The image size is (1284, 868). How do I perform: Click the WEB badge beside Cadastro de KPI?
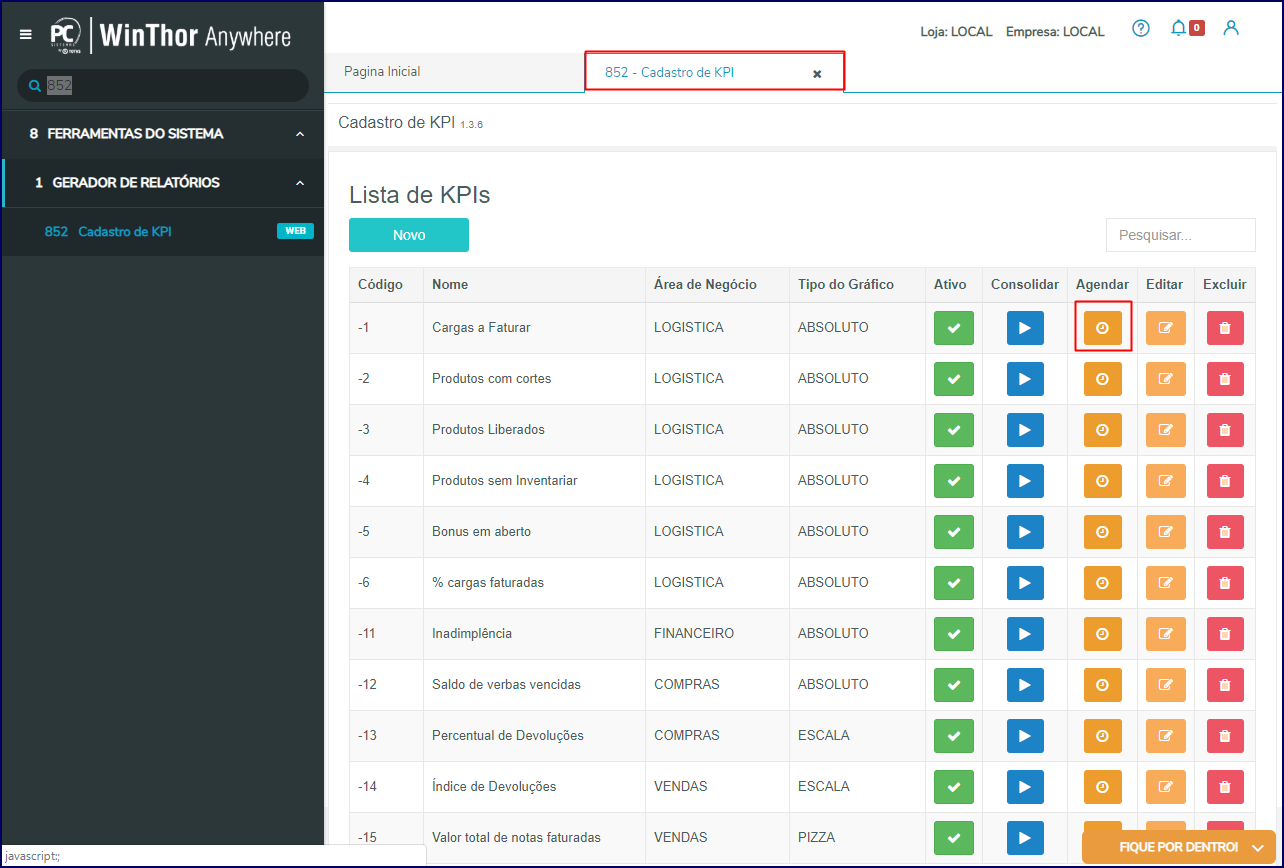click(295, 231)
